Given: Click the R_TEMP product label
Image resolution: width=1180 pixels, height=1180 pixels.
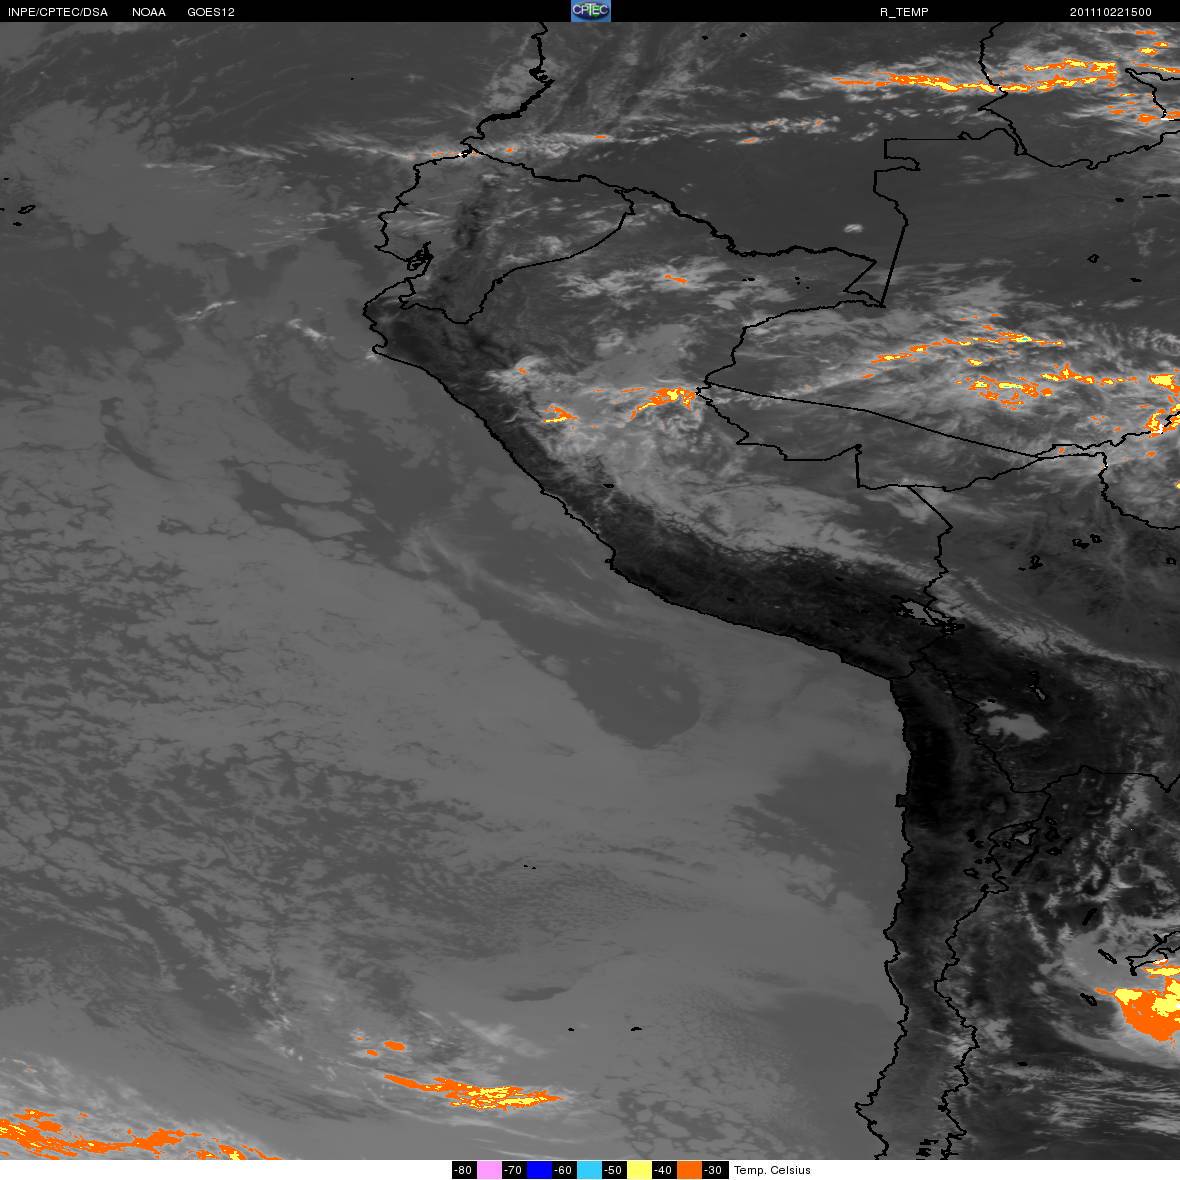Looking at the screenshot, I should pos(904,12).
